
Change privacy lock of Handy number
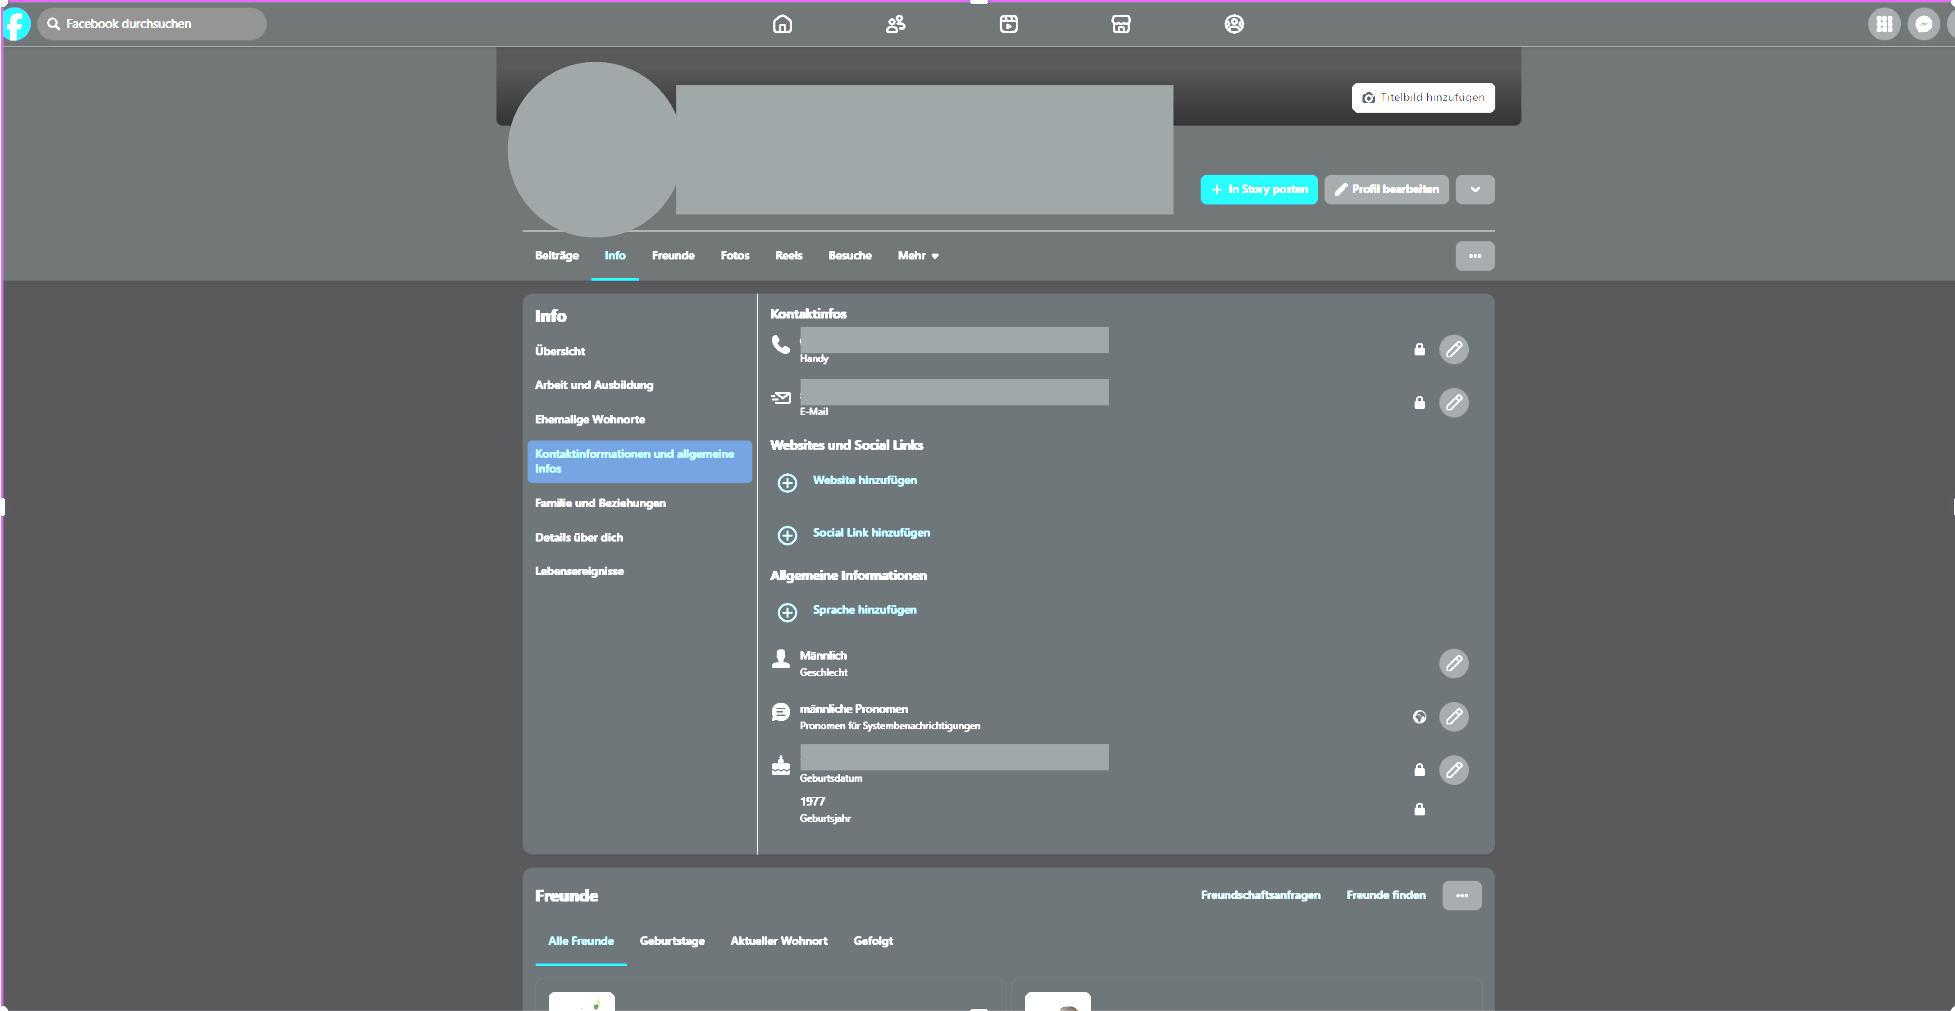pos(1419,349)
